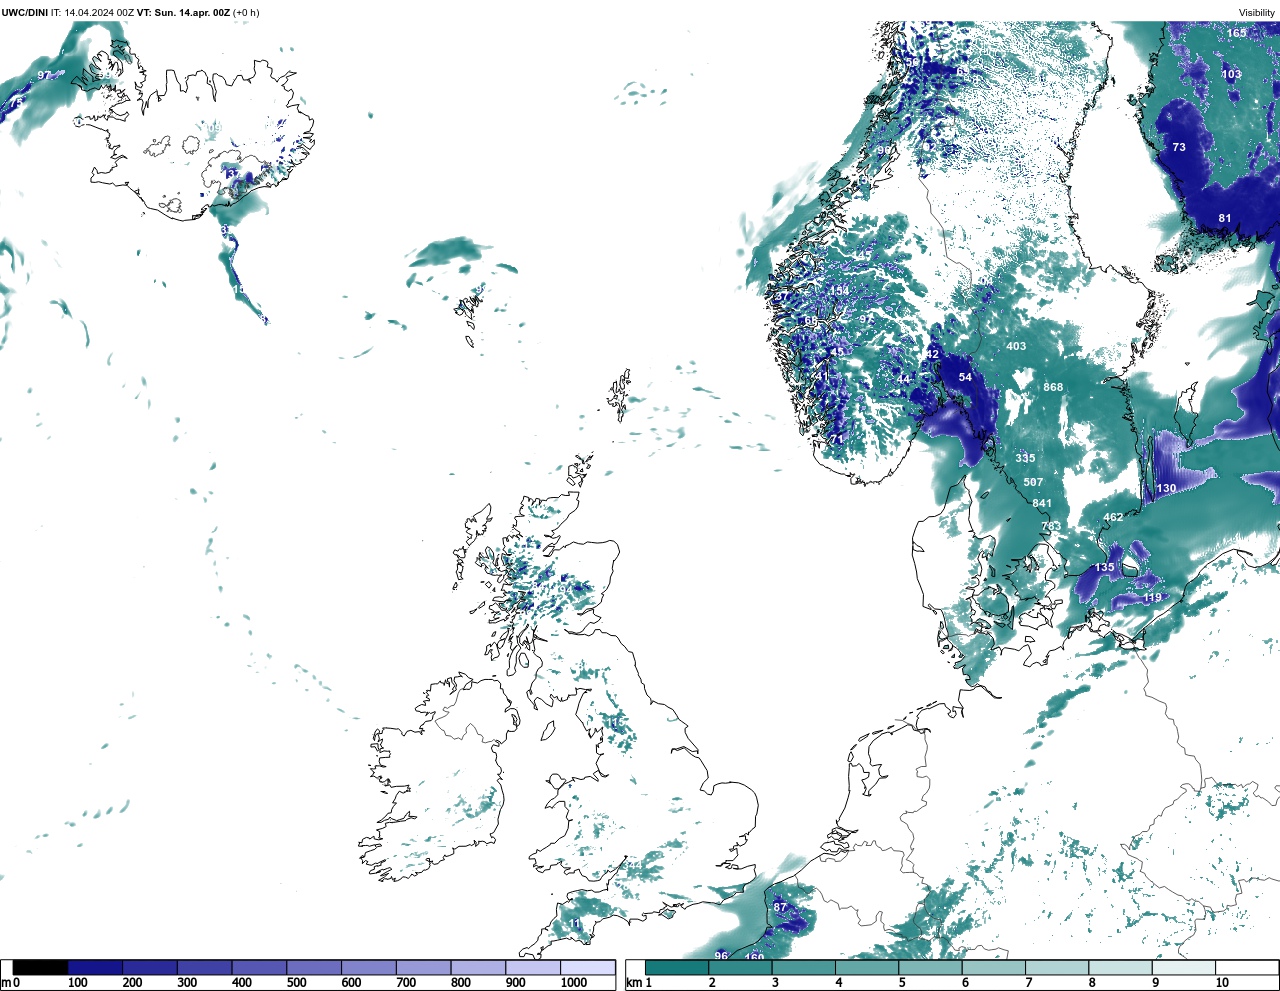This screenshot has width=1280, height=991.
Task: Click the visibility value '783' on the map
Action: click(x=1051, y=526)
